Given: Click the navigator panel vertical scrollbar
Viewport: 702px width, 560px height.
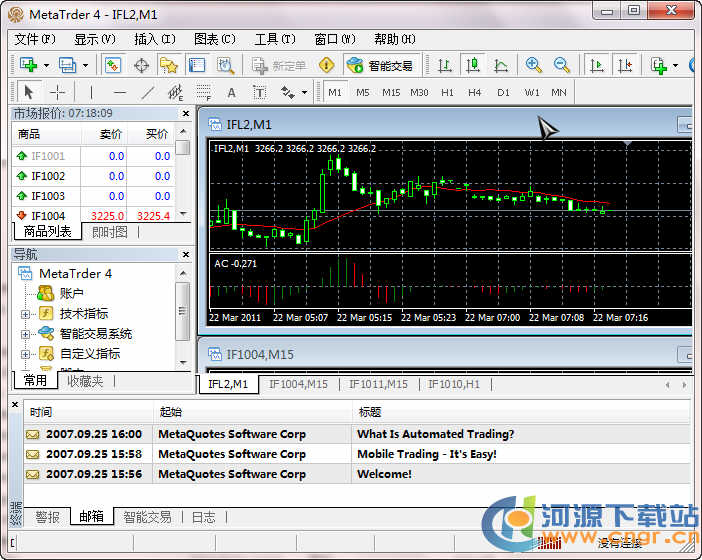Looking at the screenshot, I should click(x=182, y=310).
